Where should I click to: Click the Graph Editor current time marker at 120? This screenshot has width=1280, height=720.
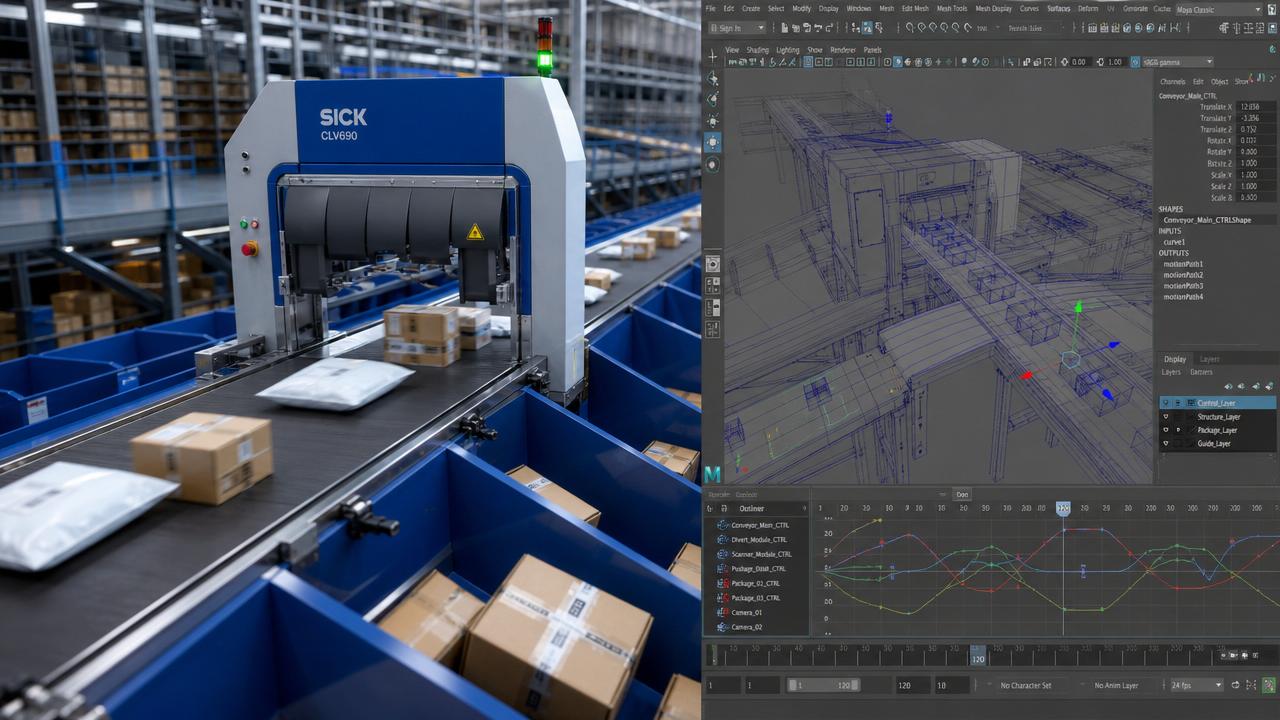coord(1063,508)
